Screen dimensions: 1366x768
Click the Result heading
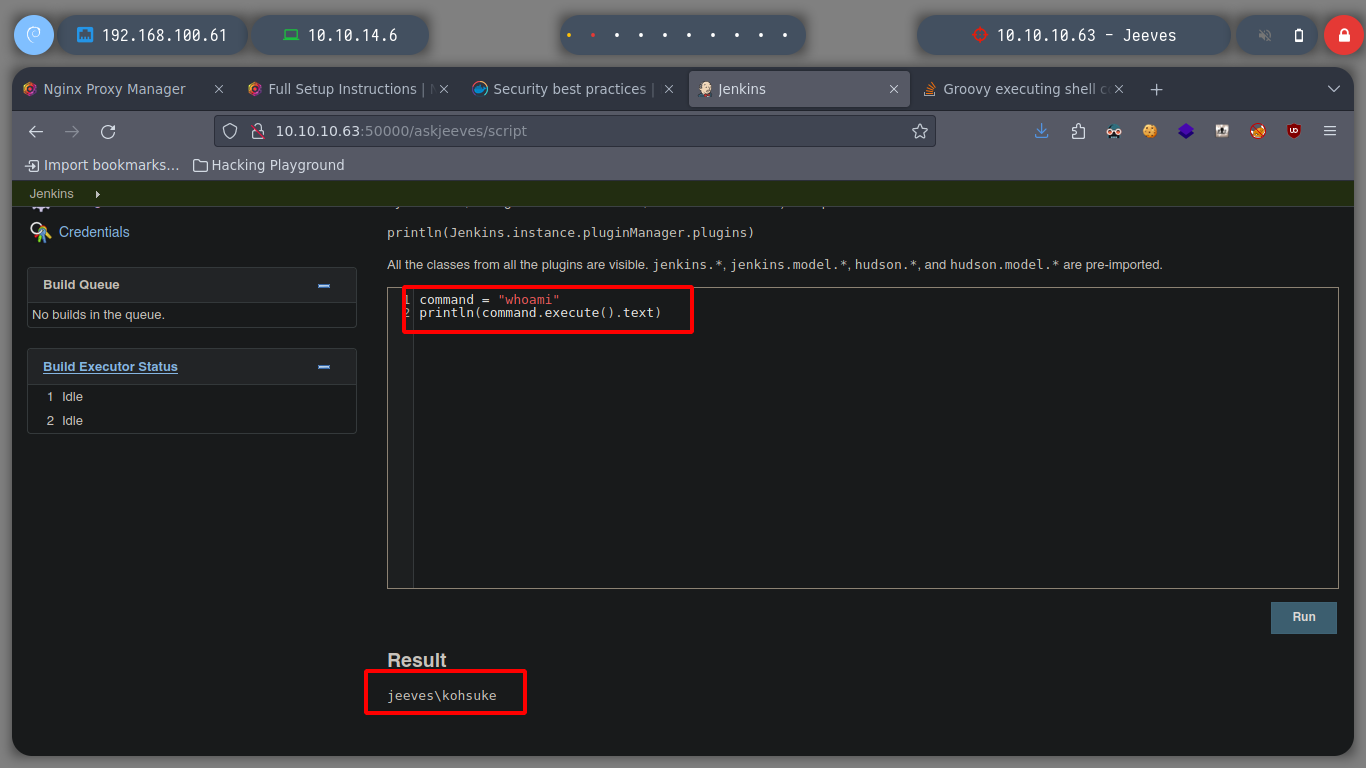417,660
